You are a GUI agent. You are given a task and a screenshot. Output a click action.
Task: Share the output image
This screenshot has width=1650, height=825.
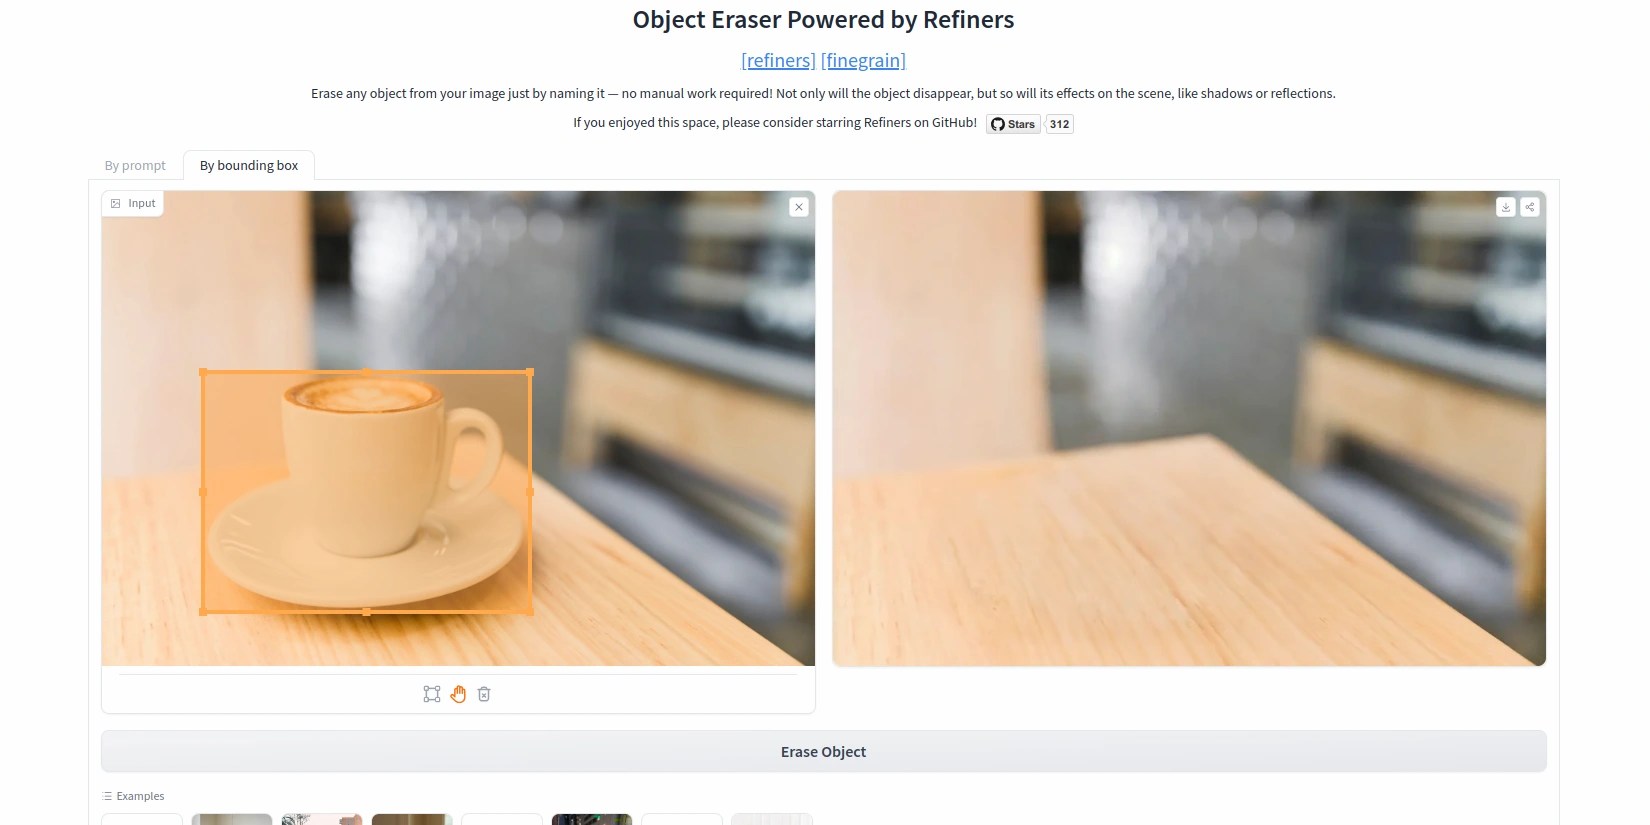pyautogui.click(x=1530, y=207)
